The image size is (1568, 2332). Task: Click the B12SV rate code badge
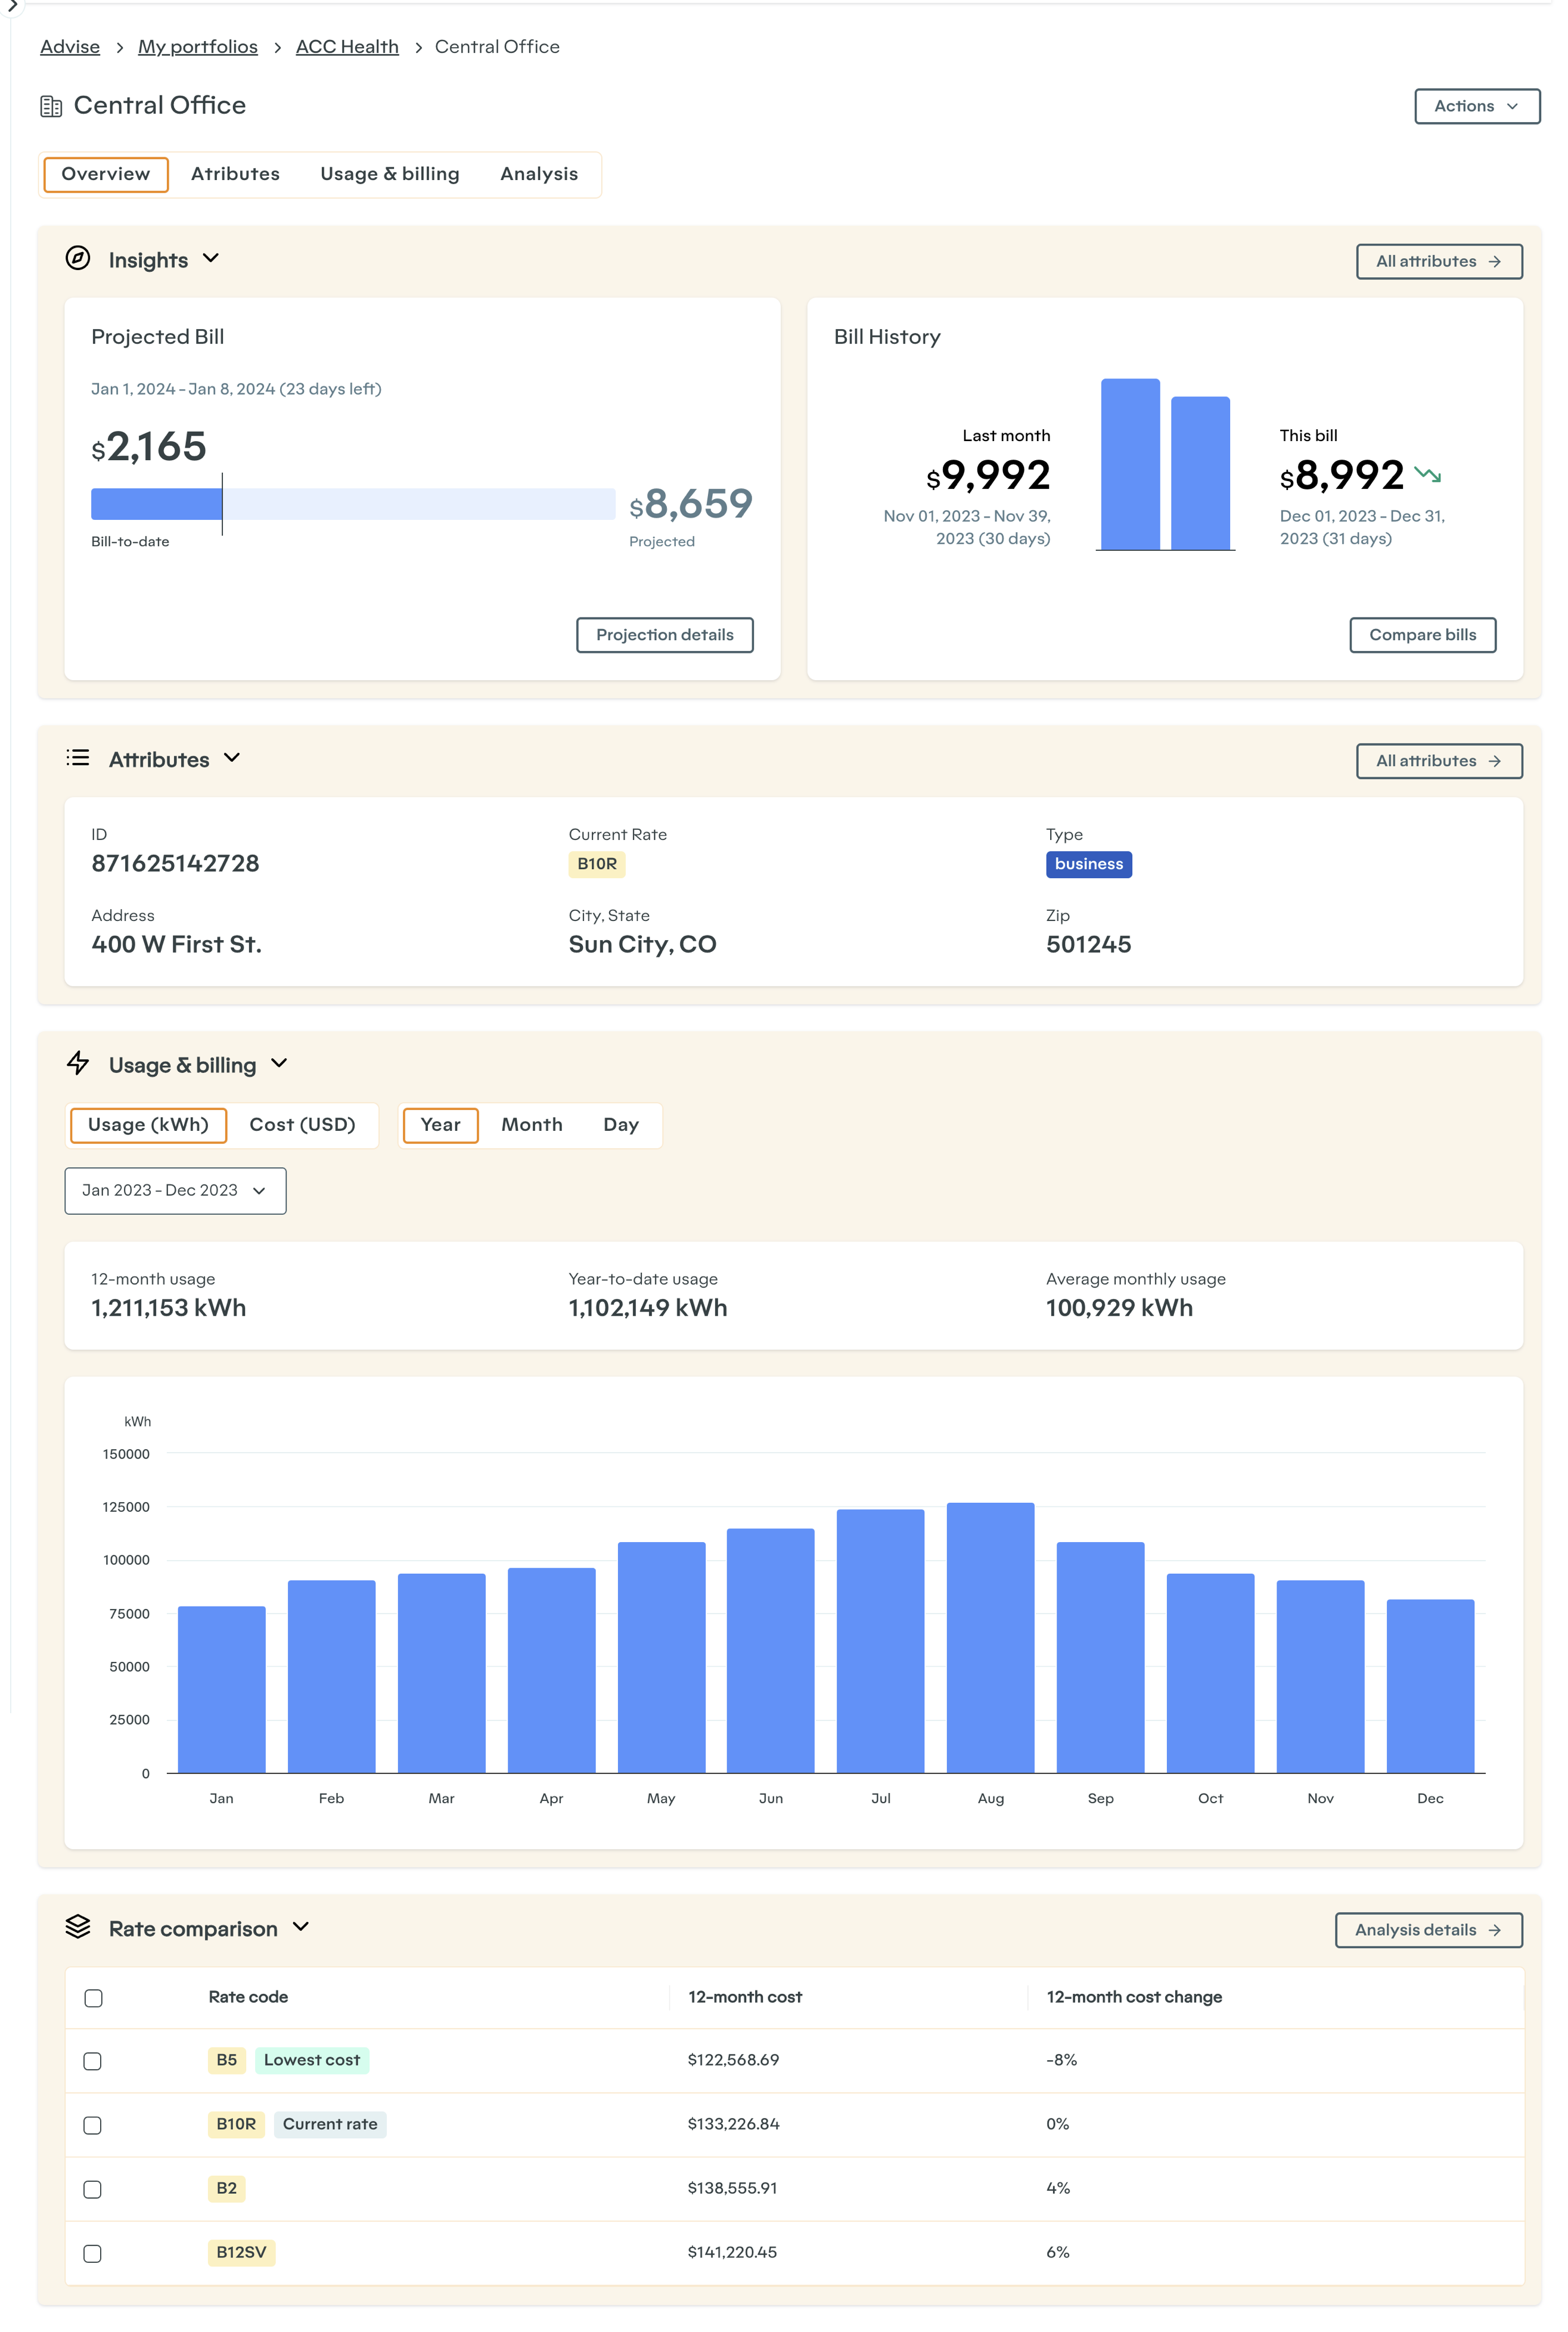[x=241, y=2252]
